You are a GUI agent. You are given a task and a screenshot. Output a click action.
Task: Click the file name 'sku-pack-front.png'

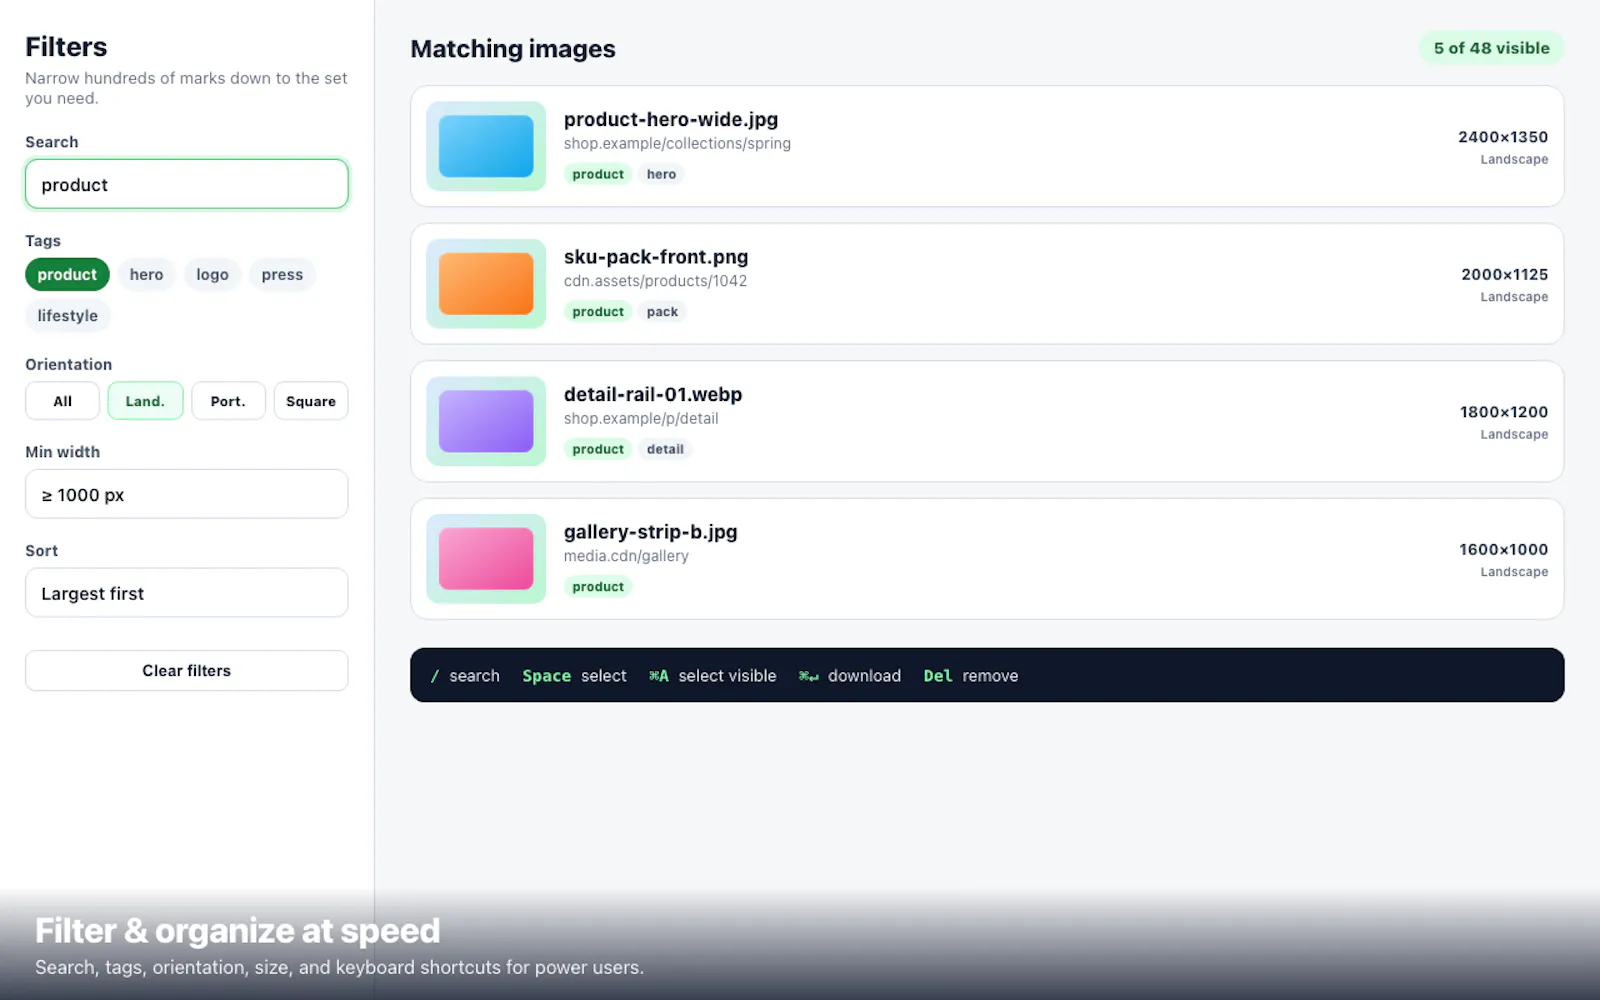coord(656,257)
